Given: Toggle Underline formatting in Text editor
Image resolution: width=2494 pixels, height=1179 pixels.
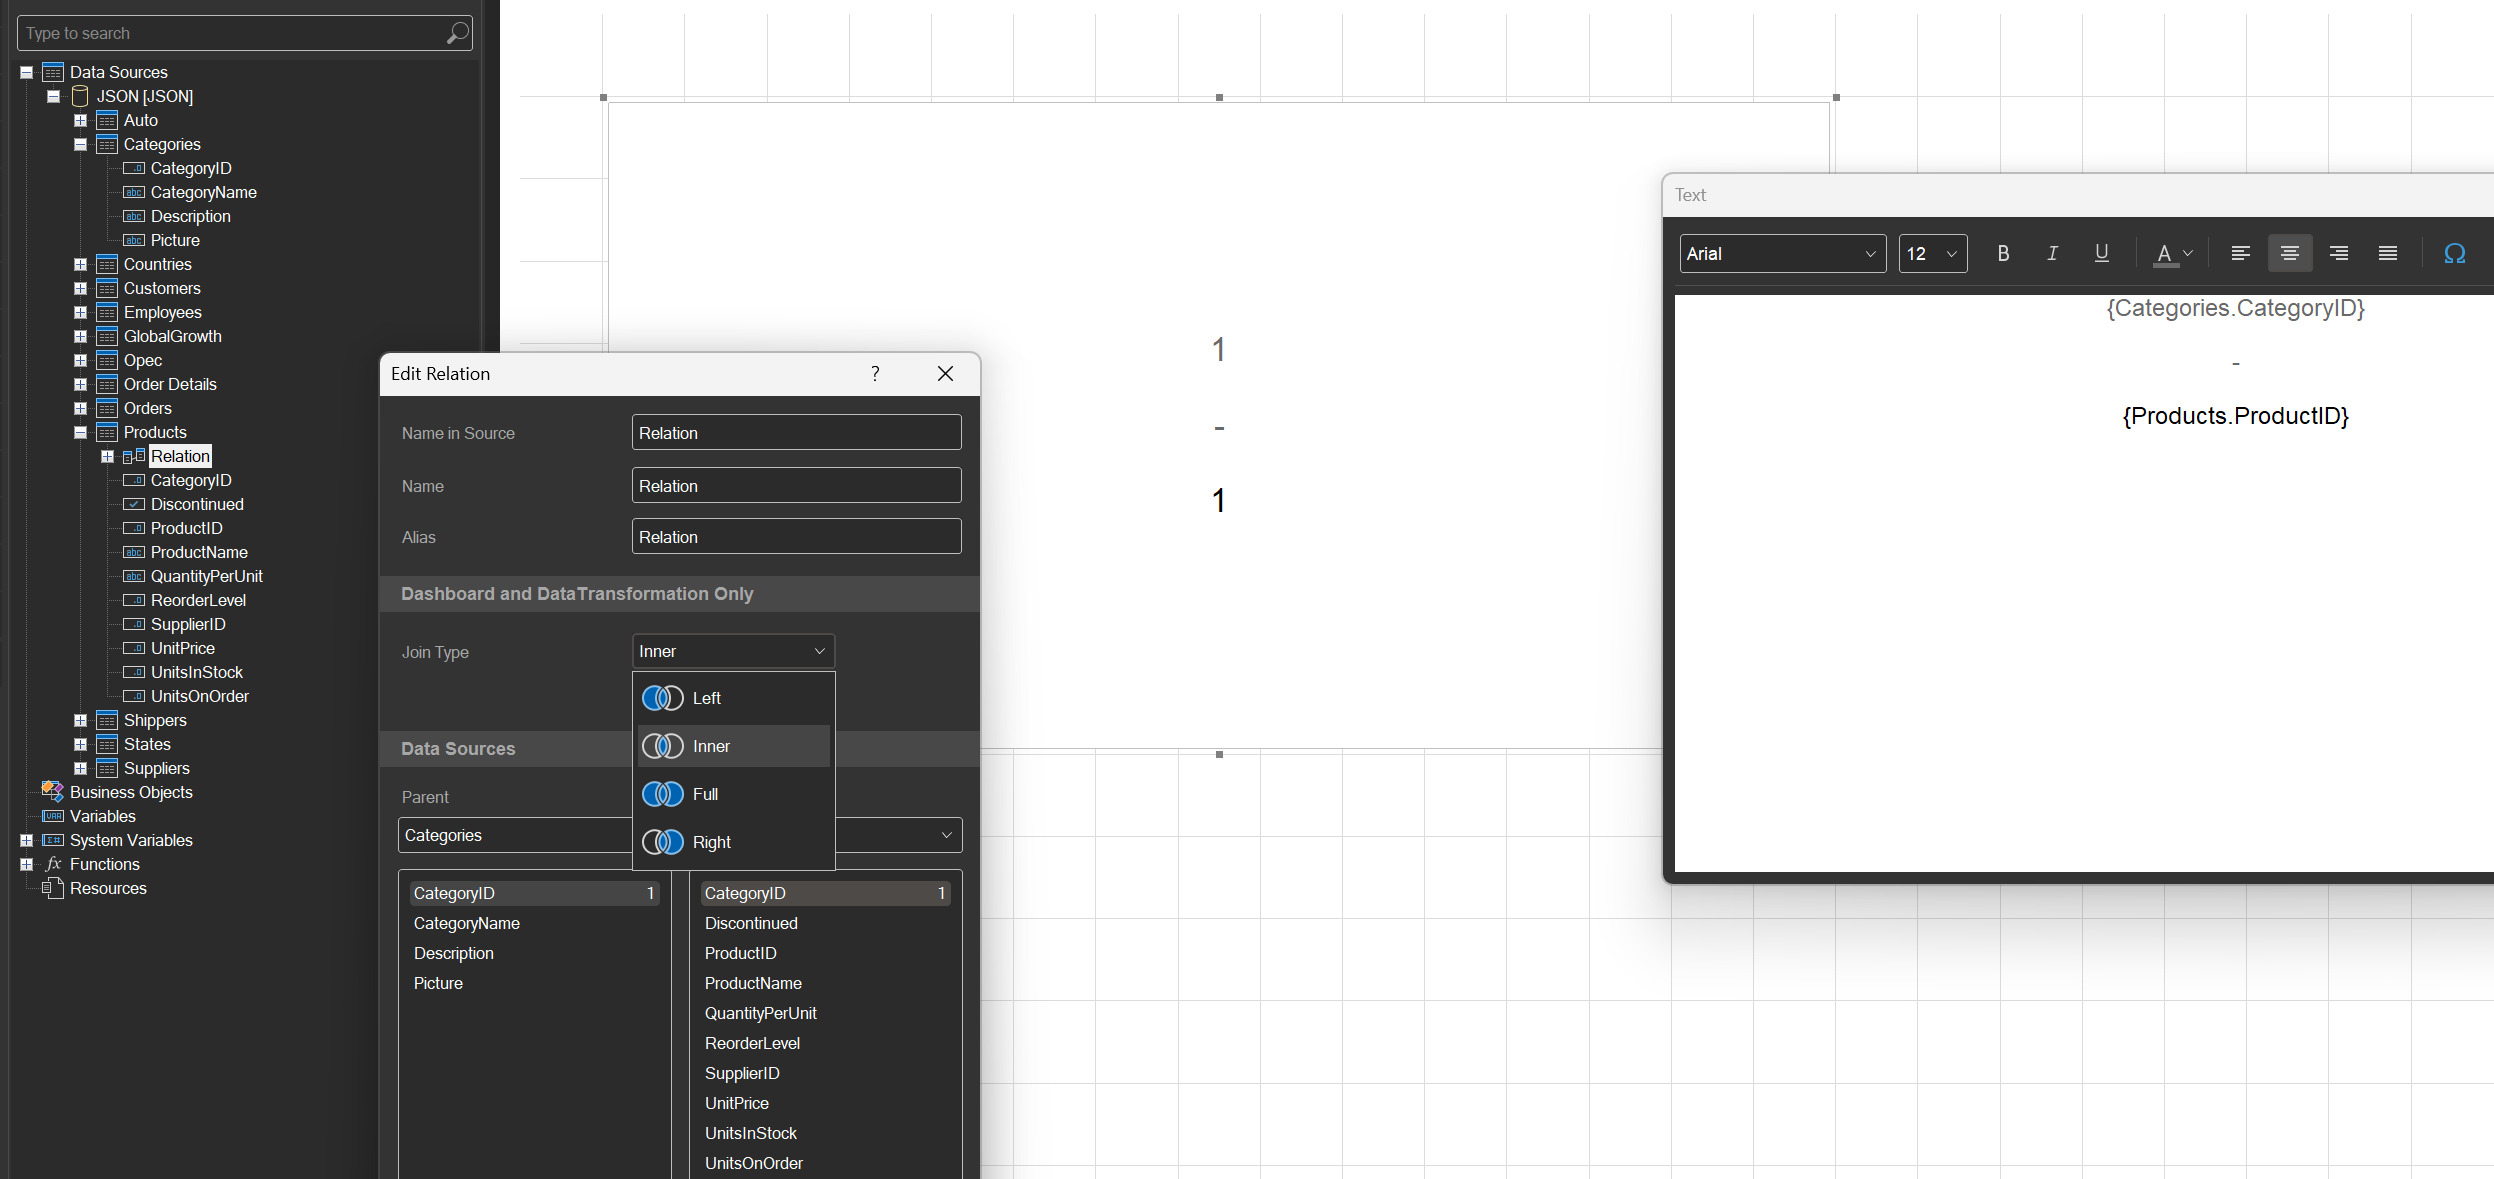Looking at the screenshot, I should (2101, 253).
